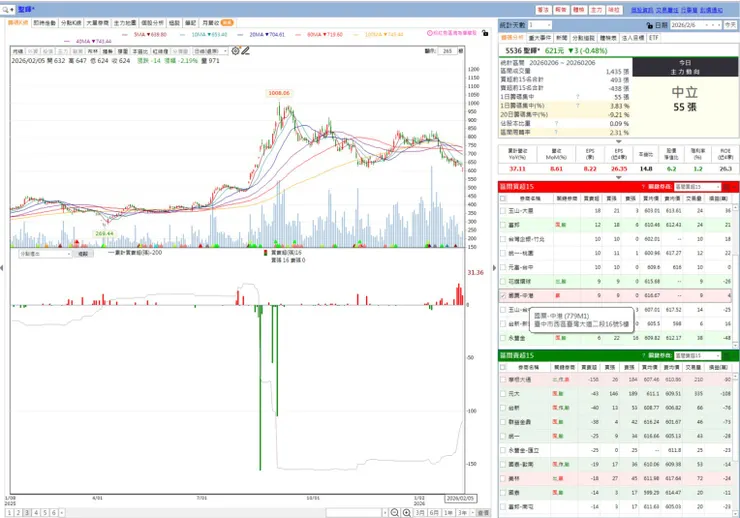This screenshot has width=740, height=518.
Task: Expand the arrow below the EPS metrics row
Action: pos(618,177)
